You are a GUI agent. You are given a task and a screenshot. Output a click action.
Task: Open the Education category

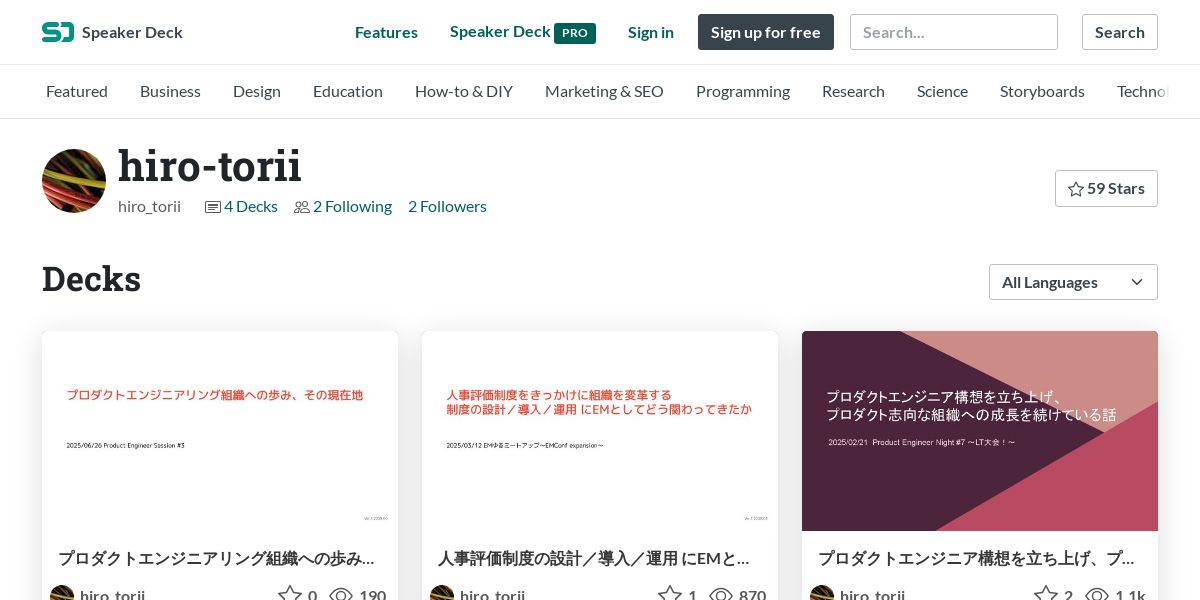tap(348, 91)
